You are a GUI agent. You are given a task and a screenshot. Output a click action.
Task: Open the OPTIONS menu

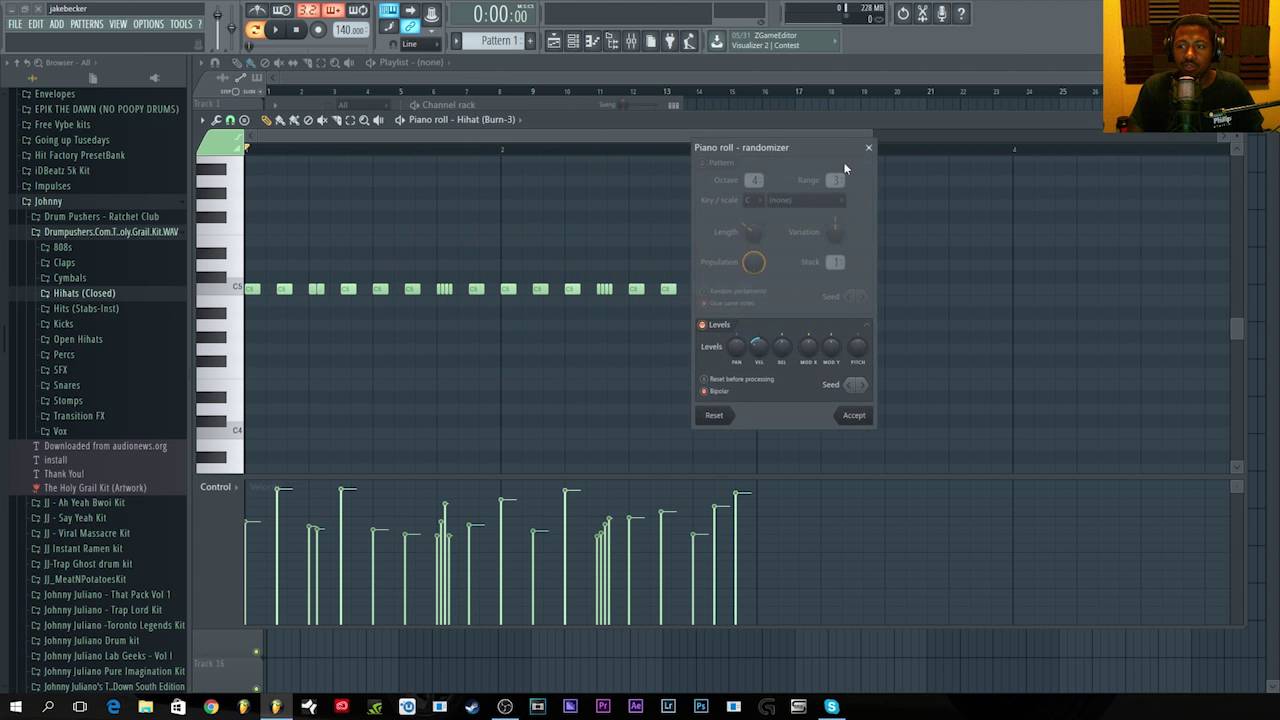[x=148, y=24]
